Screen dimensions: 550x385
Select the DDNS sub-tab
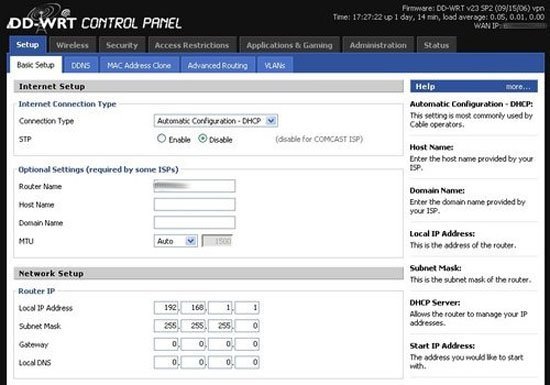81,65
